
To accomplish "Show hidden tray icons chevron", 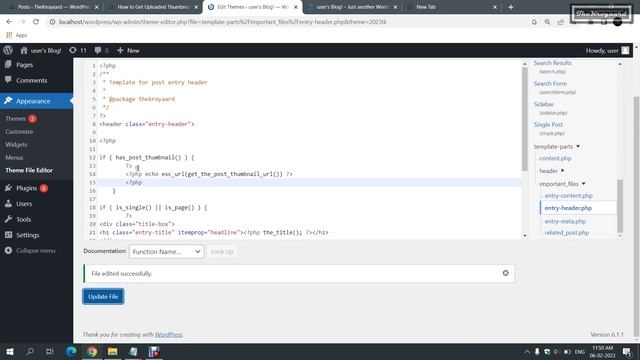I will pyautogui.click(x=527, y=351).
